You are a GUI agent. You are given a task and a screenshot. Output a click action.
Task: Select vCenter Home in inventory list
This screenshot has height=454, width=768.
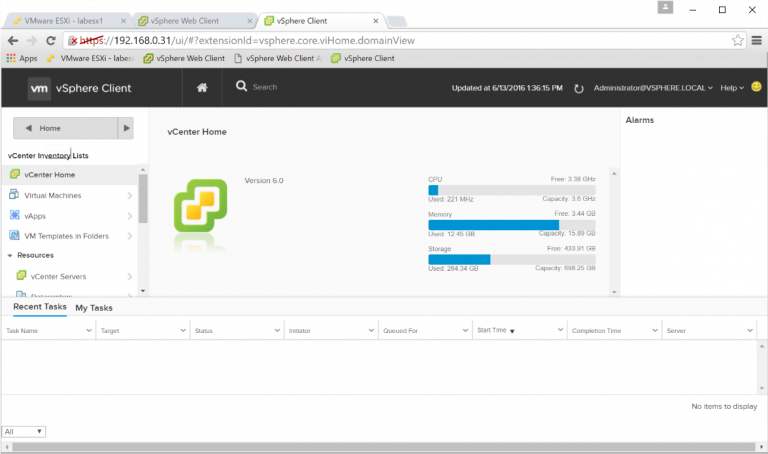(x=70, y=175)
